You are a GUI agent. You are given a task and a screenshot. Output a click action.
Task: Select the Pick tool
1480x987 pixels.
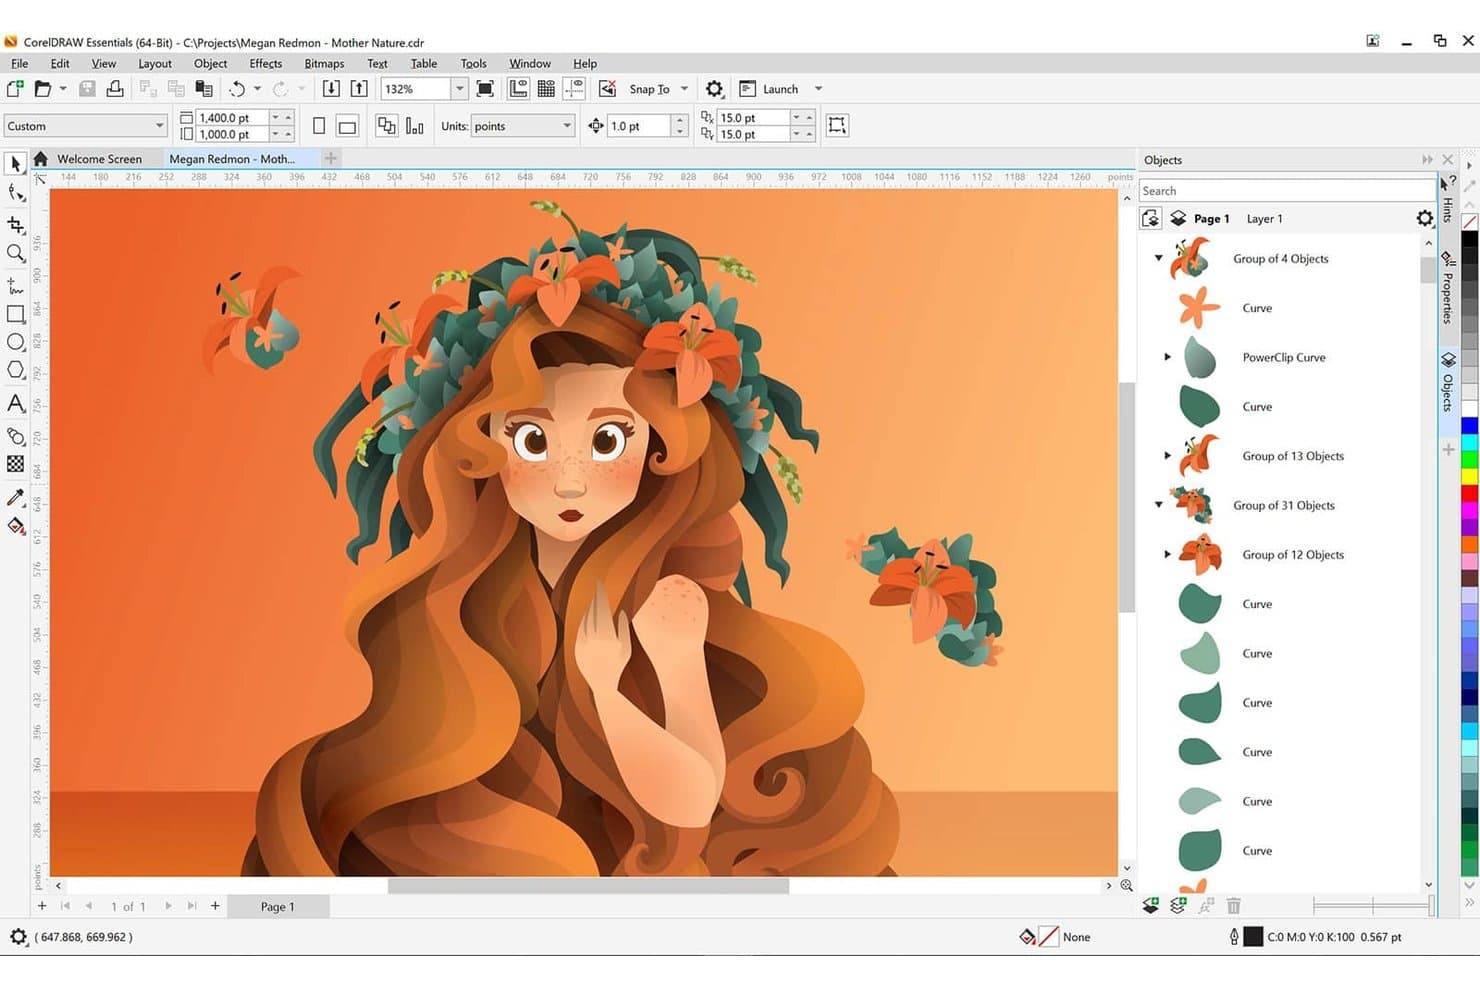(x=15, y=163)
